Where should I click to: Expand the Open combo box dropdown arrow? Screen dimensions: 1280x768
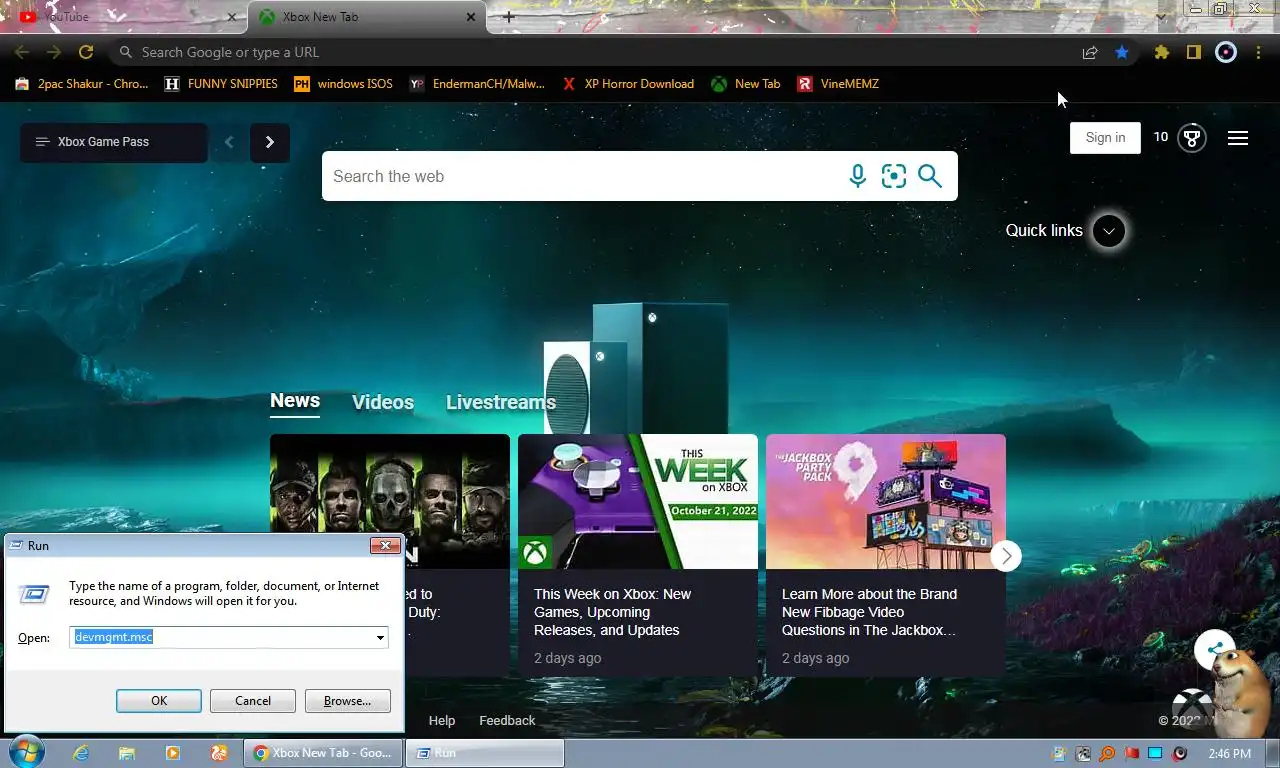pos(380,637)
